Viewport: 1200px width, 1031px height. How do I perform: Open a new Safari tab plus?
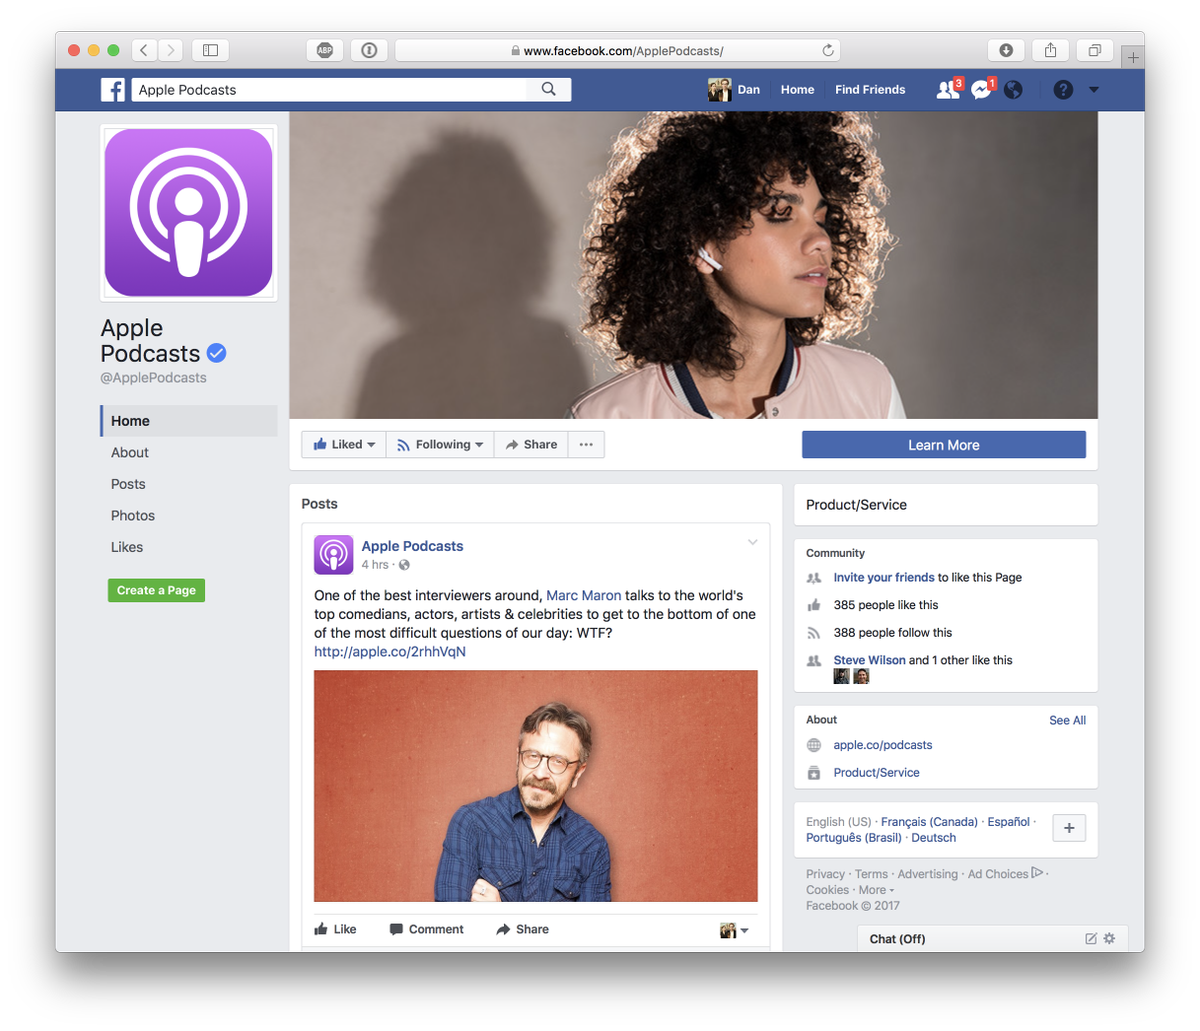[x=1132, y=58]
